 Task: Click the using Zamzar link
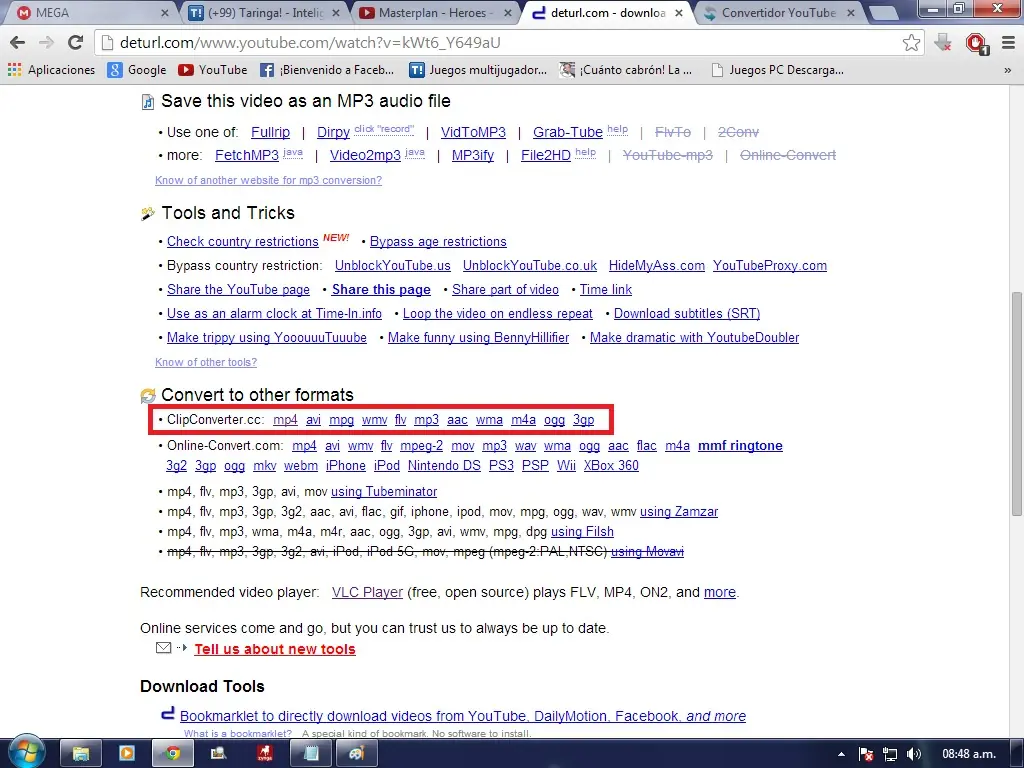[679, 512]
